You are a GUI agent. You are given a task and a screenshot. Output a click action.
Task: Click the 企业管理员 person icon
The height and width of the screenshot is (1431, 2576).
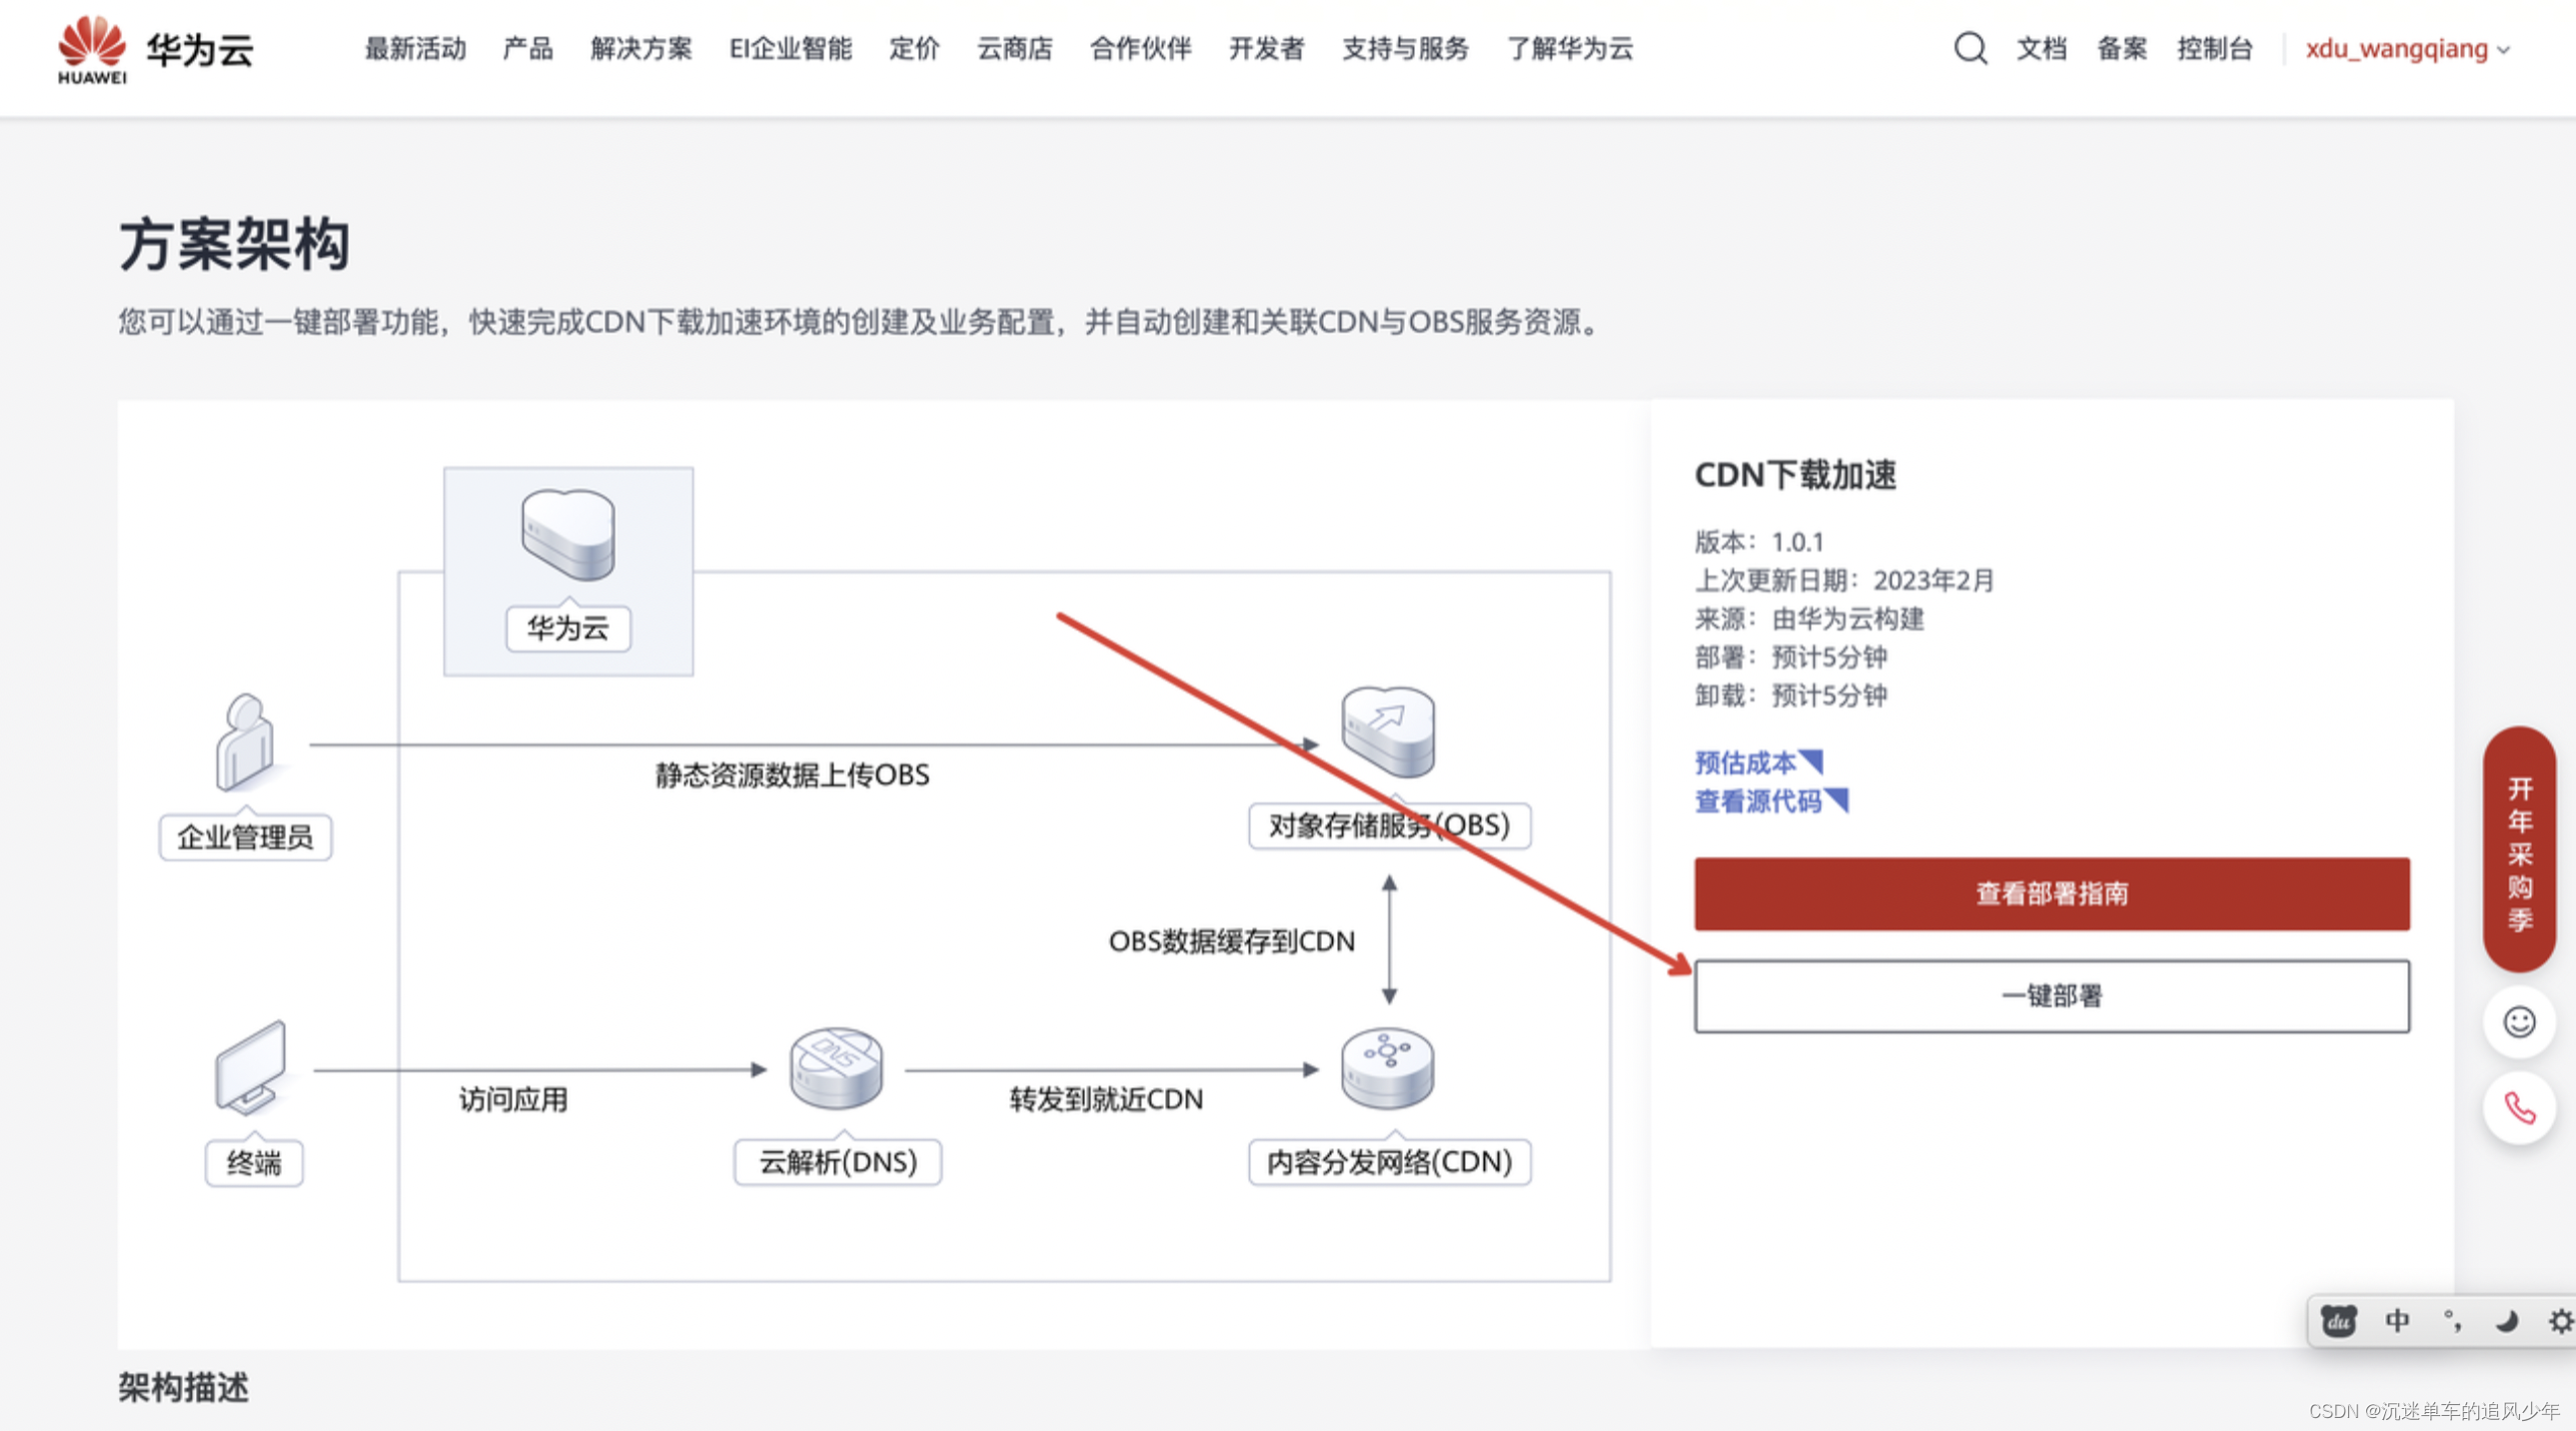point(244,743)
